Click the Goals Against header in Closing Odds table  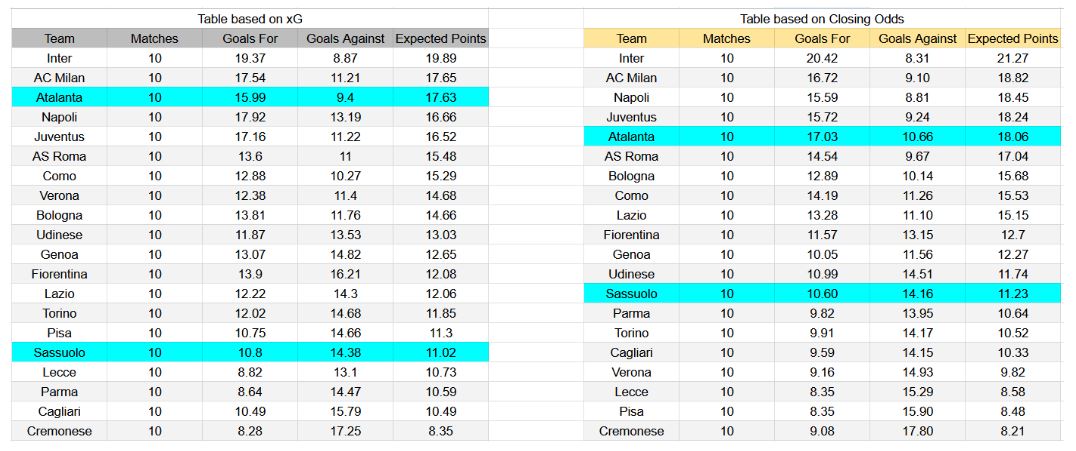pos(917,38)
